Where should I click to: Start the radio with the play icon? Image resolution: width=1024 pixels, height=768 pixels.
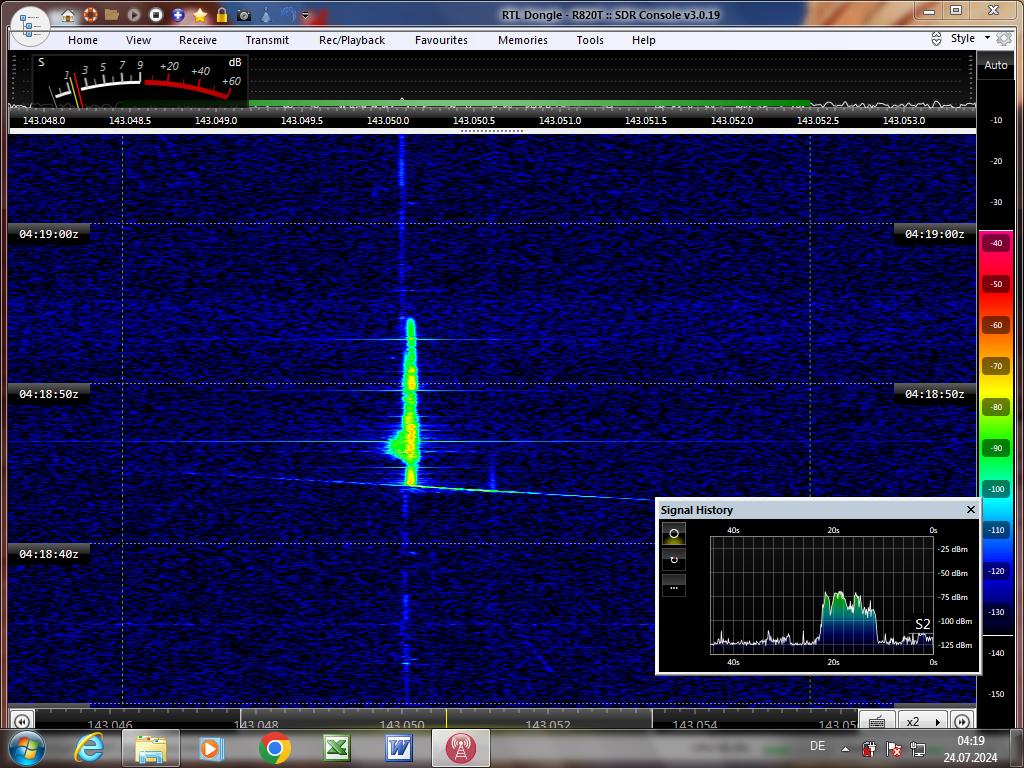[134, 15]
